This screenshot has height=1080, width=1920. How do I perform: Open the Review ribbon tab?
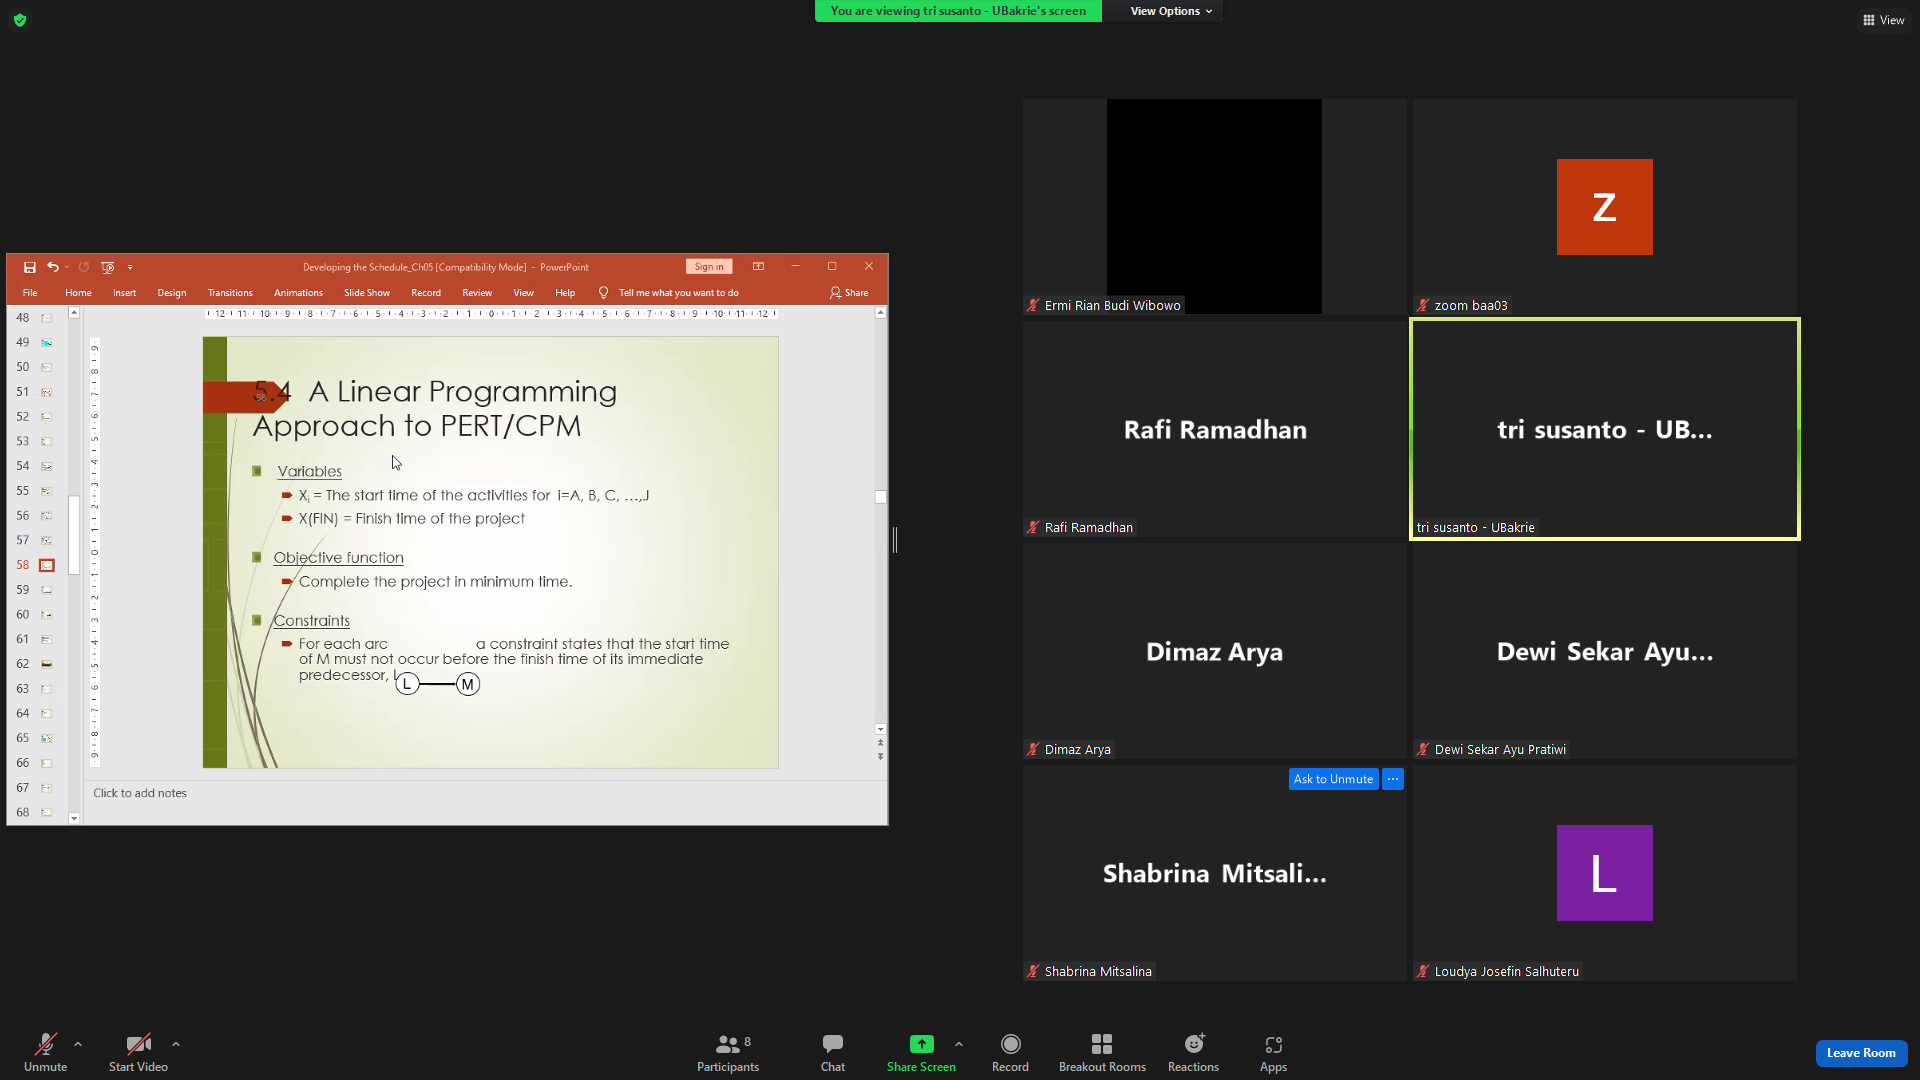[x=477, y=293]
